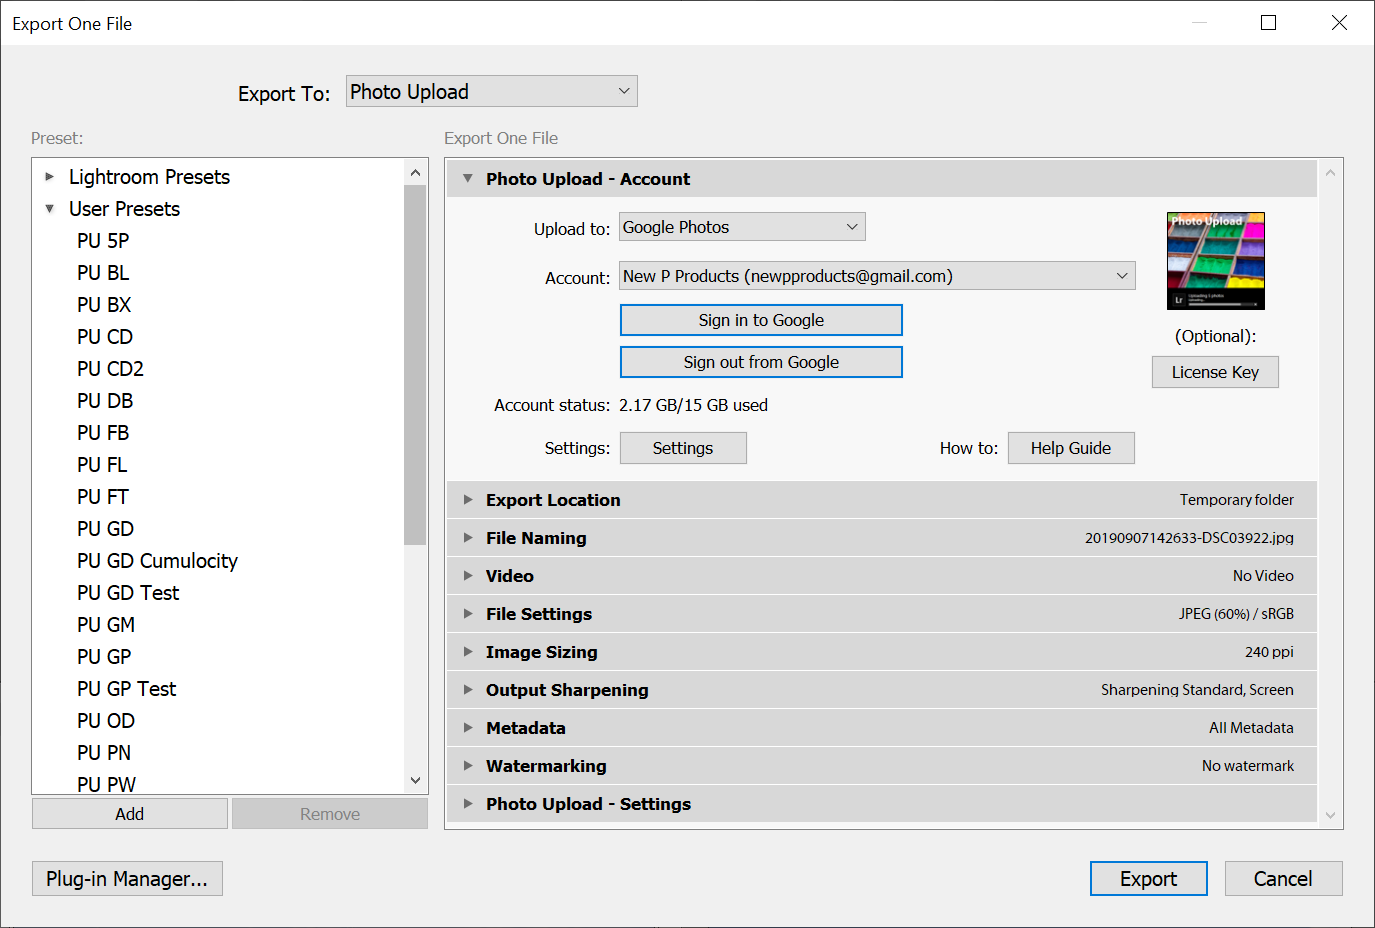Open the Account selection dropdown
The height and width of the screenshot is (928, 1375).
[876, 276]
